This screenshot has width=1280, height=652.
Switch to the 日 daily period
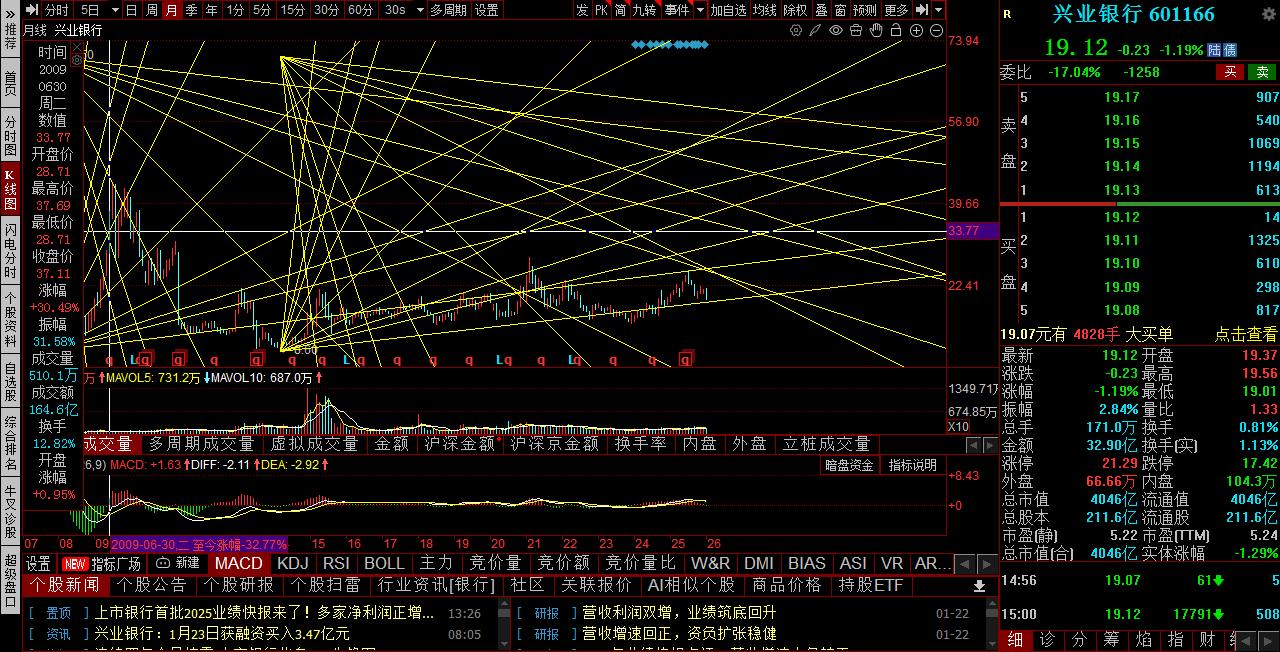(132, 10)
